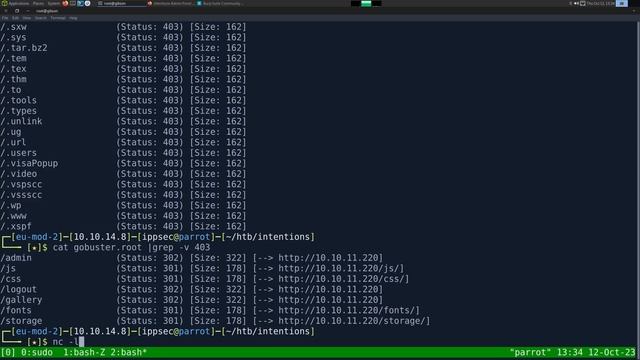Click the tmux session name [0]
Viewport: 640px width, 360px height.
coord(8,352)
